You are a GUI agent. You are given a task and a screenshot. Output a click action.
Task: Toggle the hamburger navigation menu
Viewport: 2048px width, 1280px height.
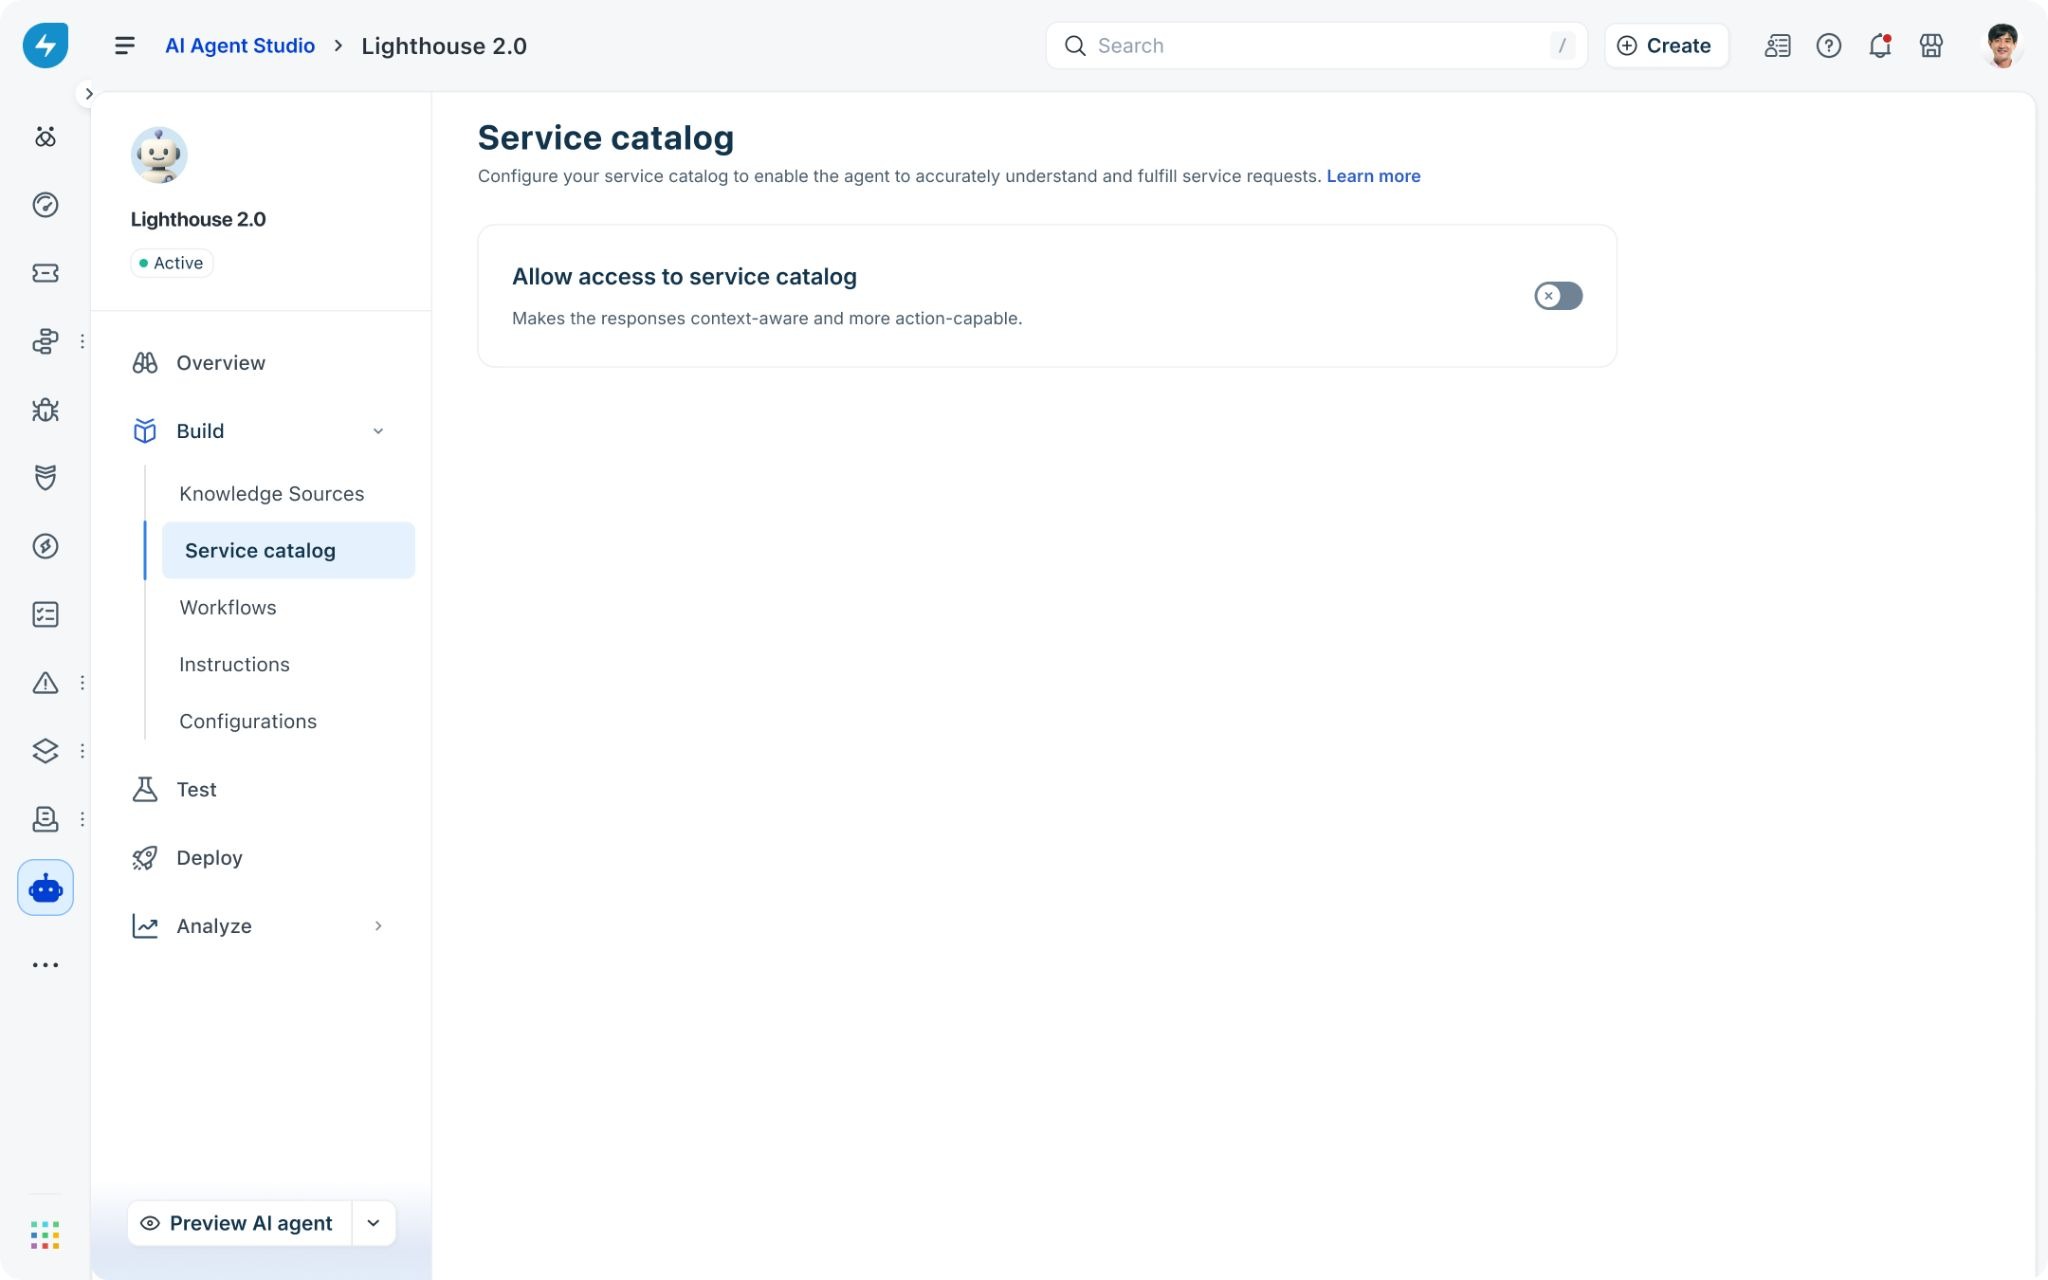124,46
